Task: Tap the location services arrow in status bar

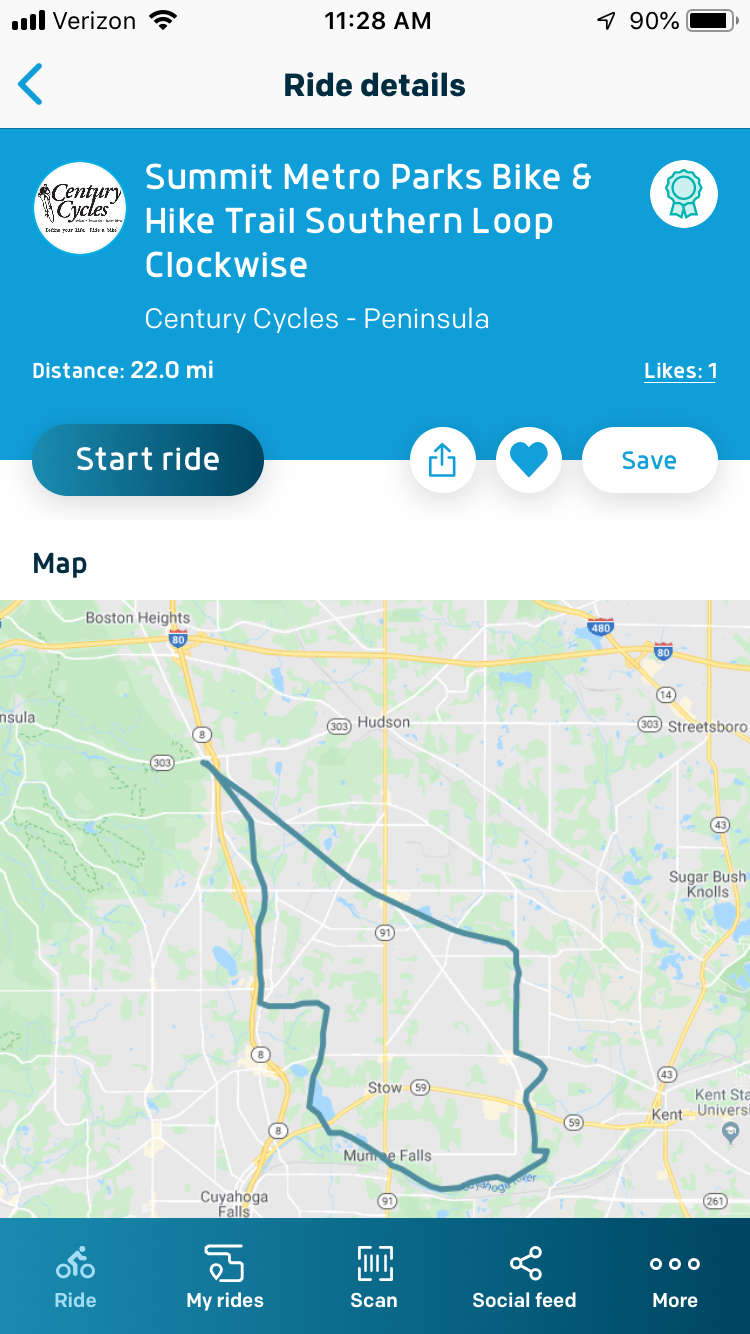Action: tap(606, 21)
